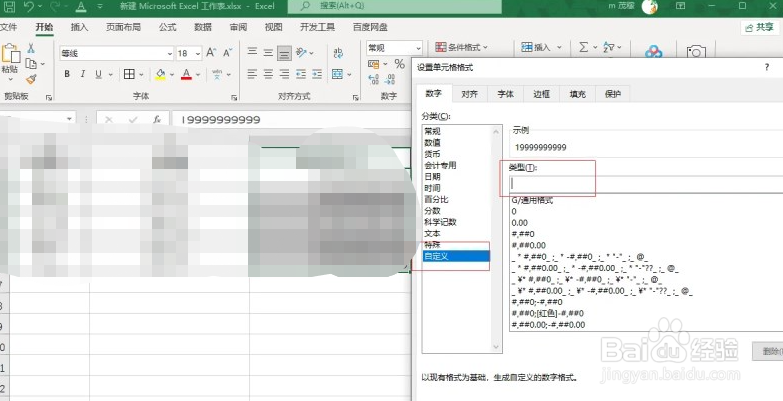Click the Baidu Netdisk cloud icon

point(653,51)
